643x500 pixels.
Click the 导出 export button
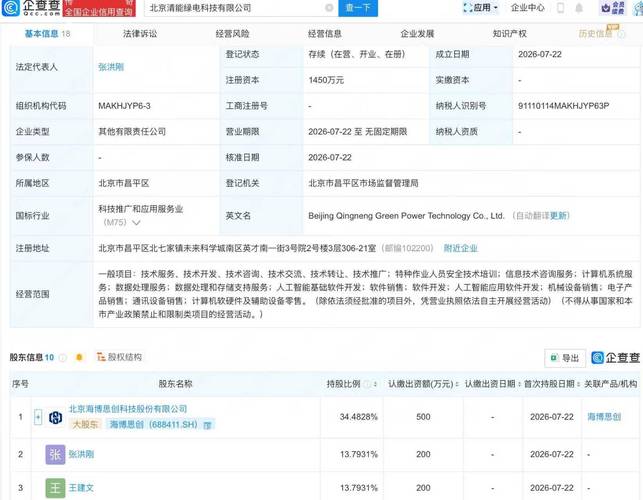coord(565,358)
